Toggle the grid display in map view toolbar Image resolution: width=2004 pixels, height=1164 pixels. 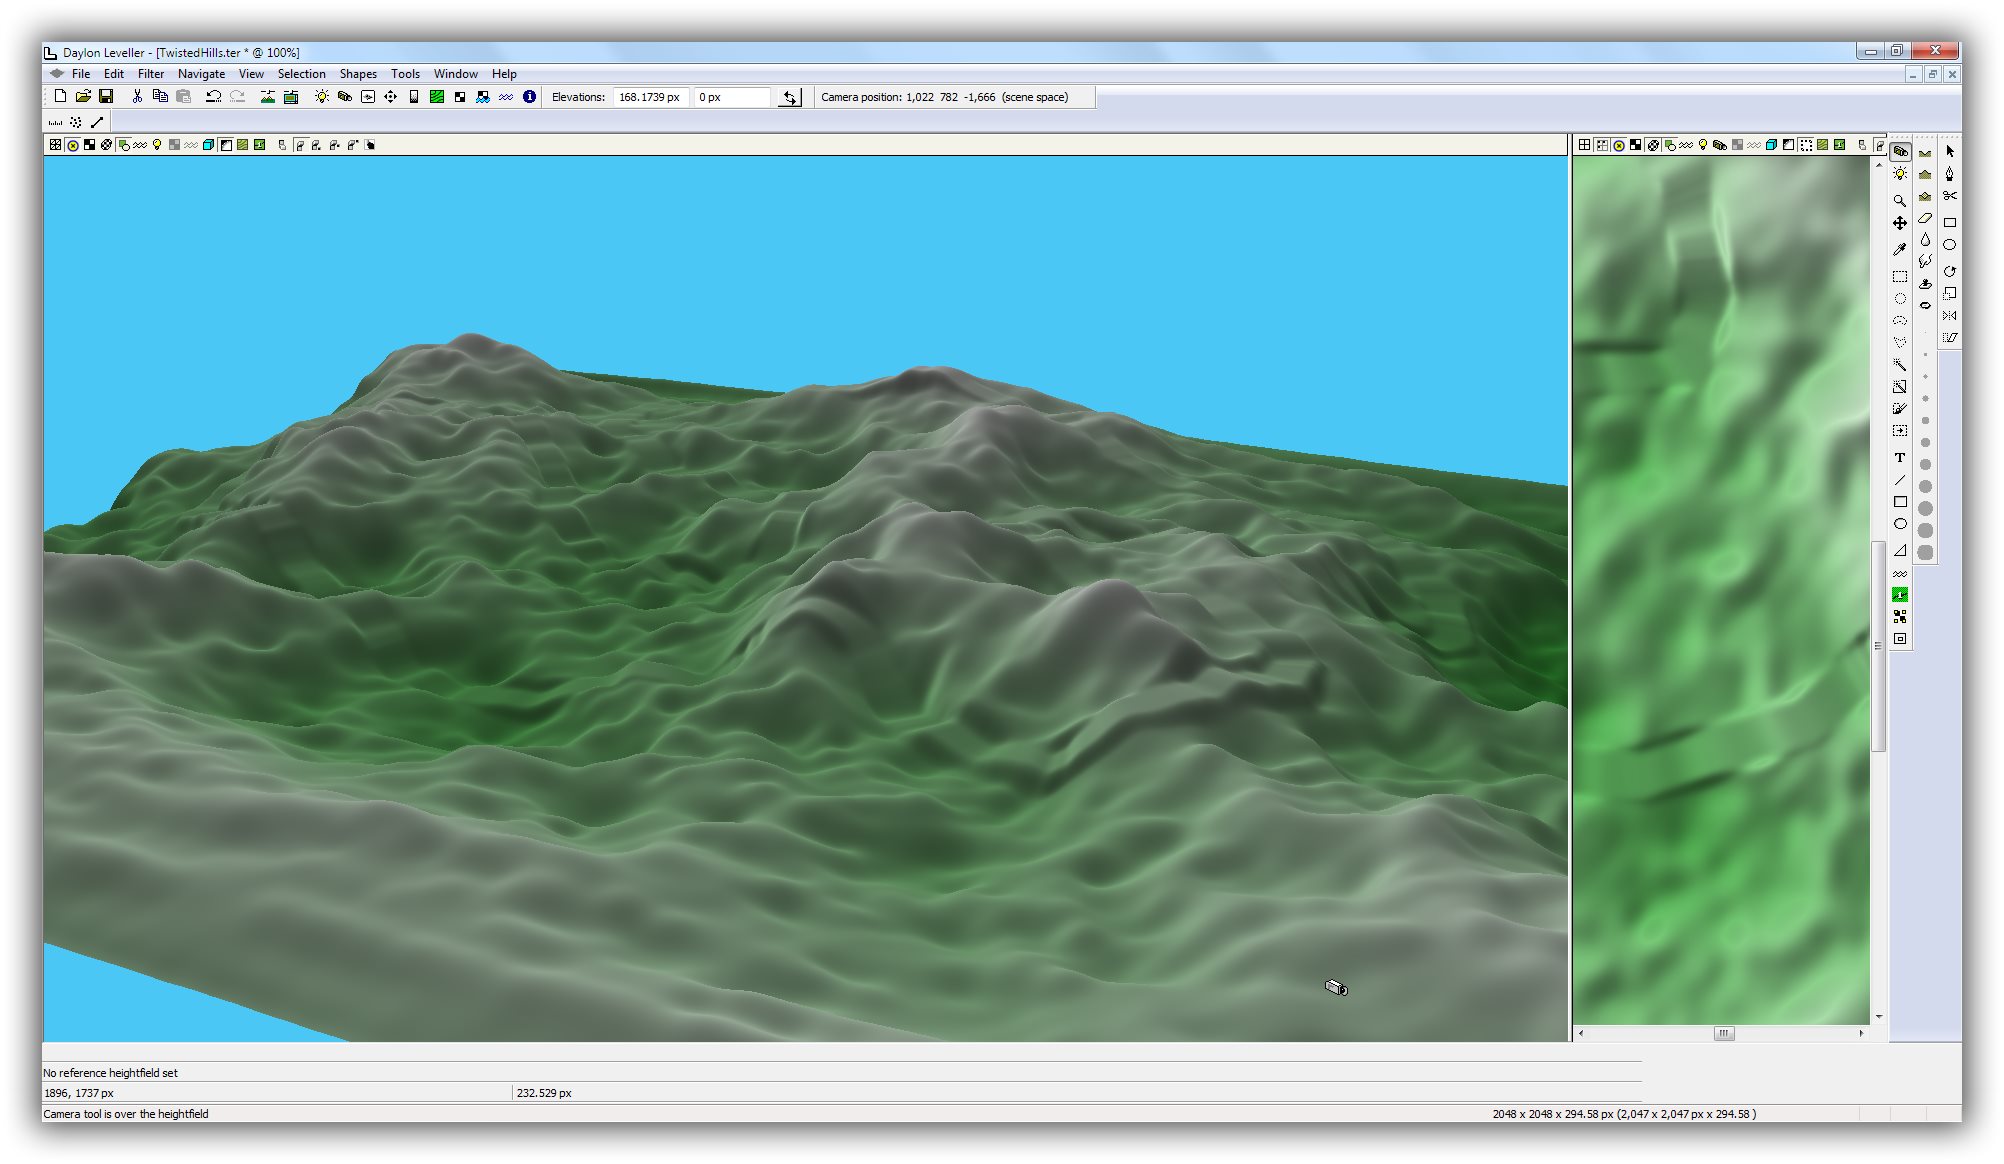coord(1584,145)
